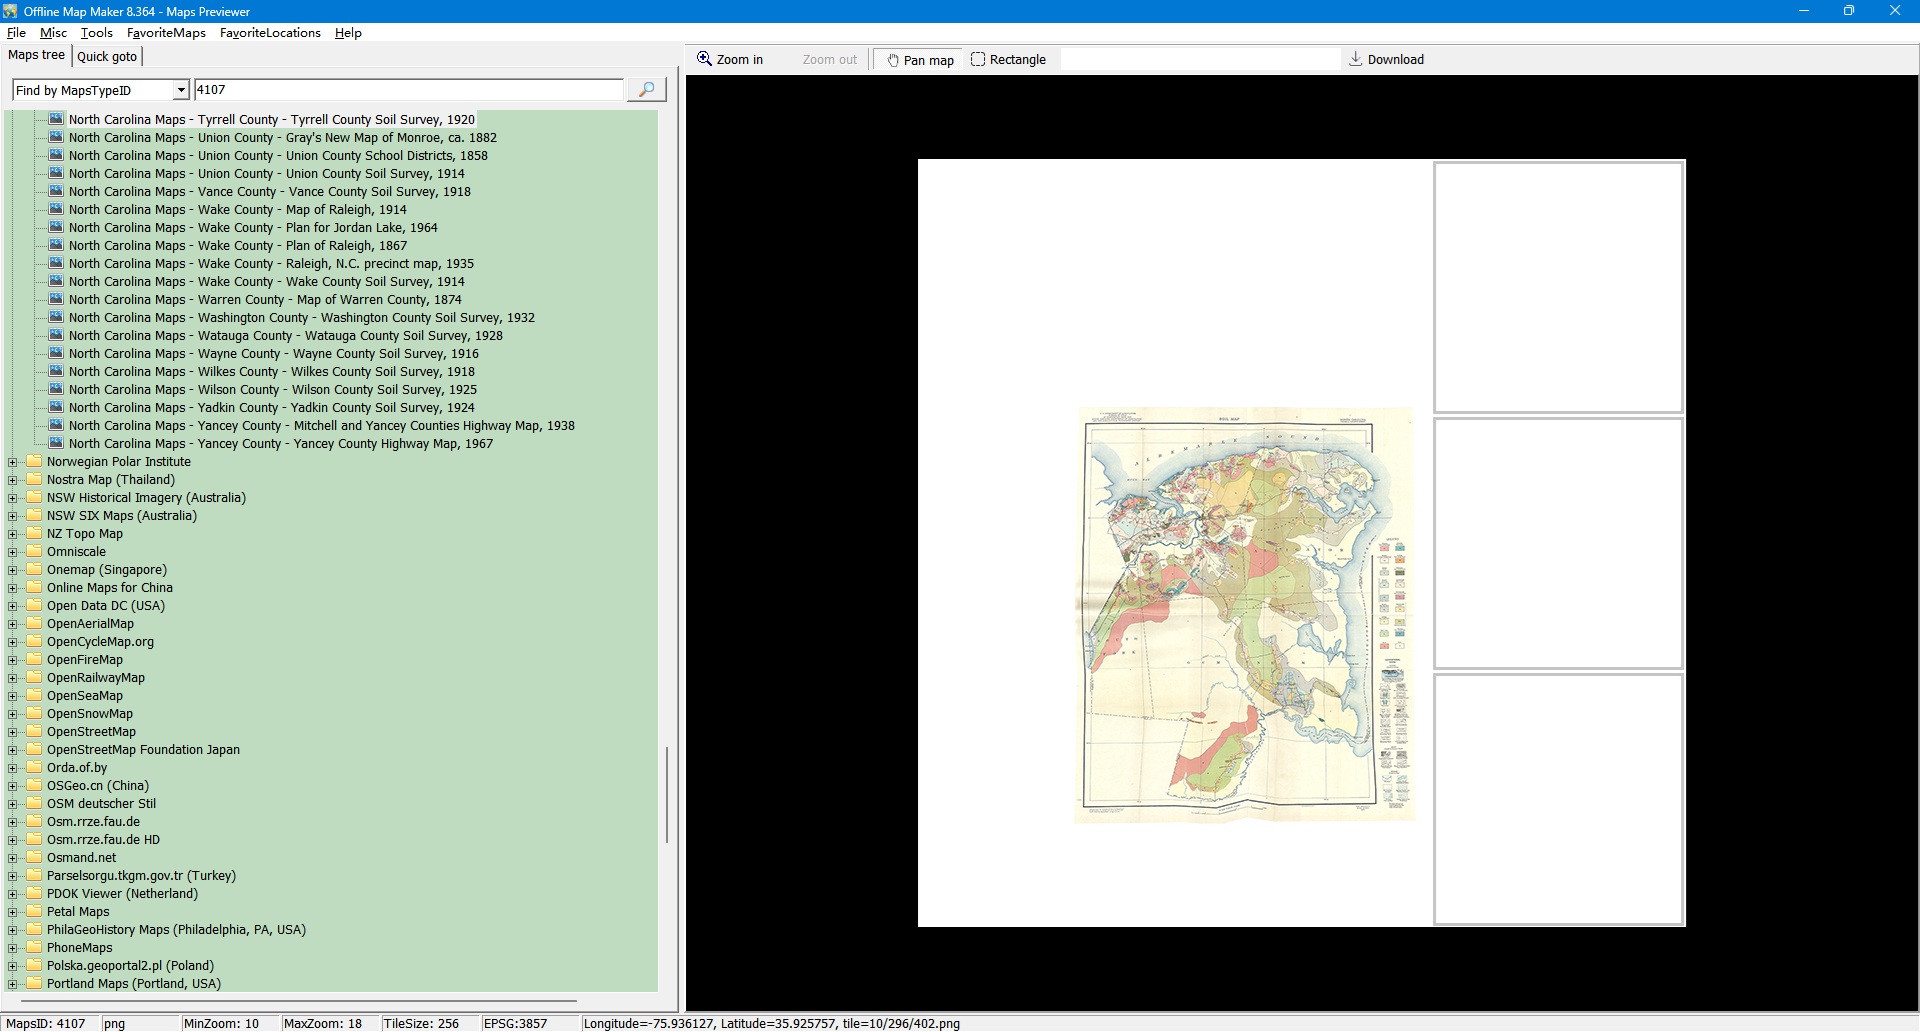Select the Zoom out tool
Viewport: 1920px width, 1032px height.
(x=829, y=60)
